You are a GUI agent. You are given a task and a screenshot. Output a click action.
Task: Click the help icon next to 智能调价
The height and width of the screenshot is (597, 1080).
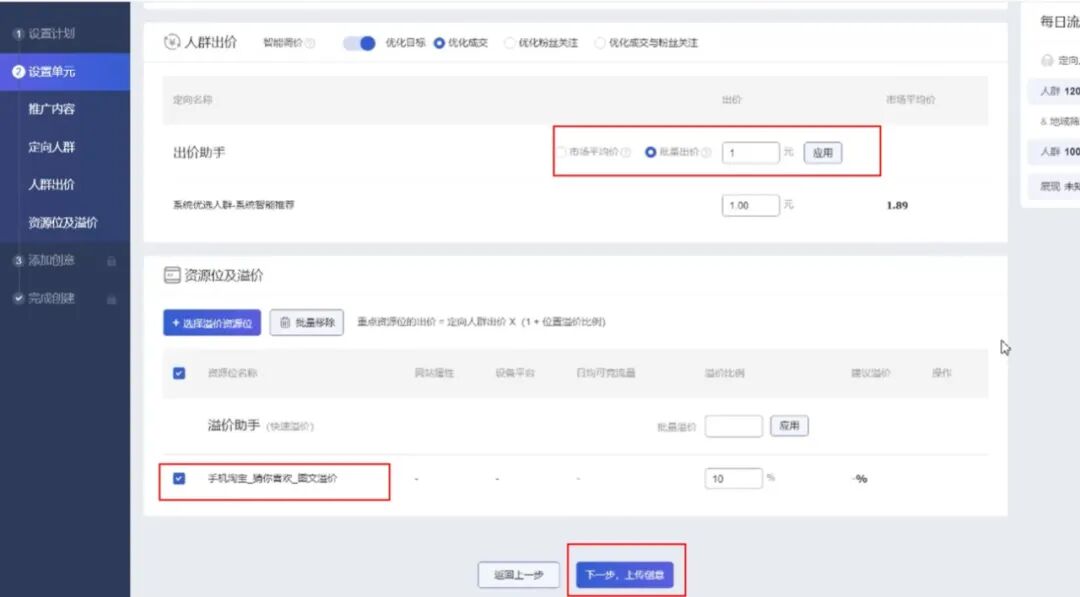pos(310,43)
